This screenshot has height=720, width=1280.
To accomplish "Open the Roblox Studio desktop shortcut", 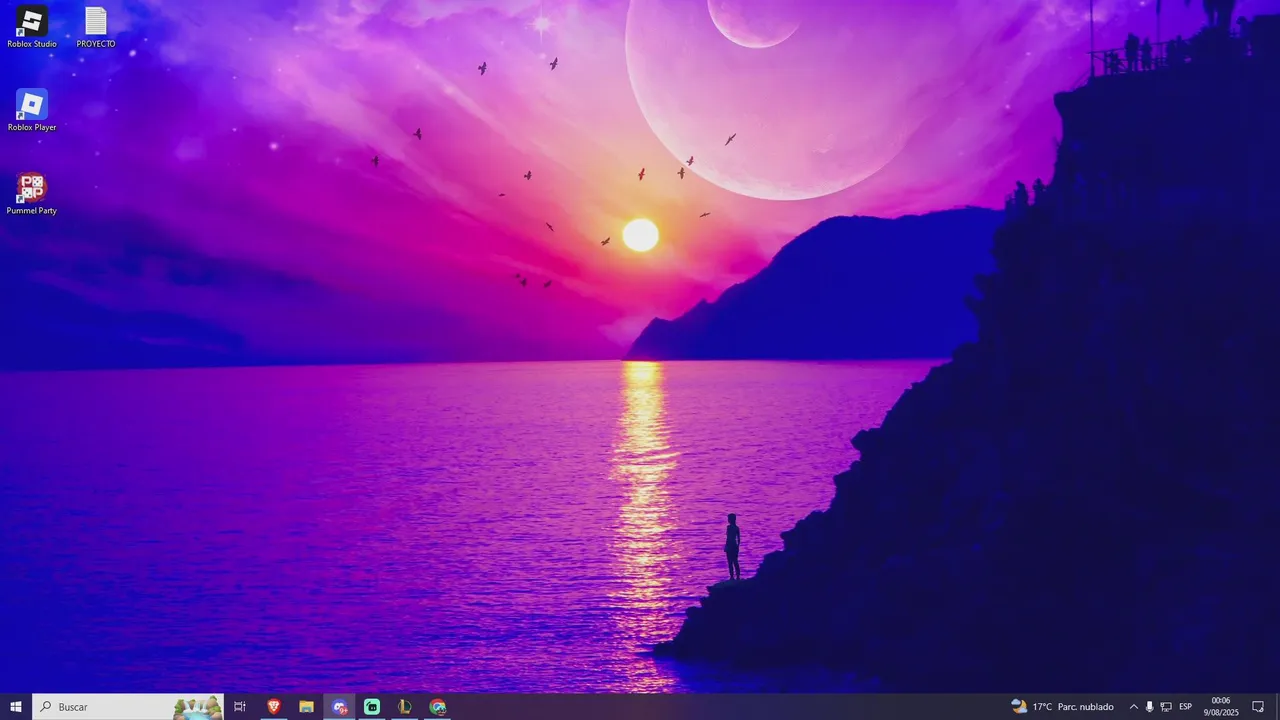I will tap(32, 27).
